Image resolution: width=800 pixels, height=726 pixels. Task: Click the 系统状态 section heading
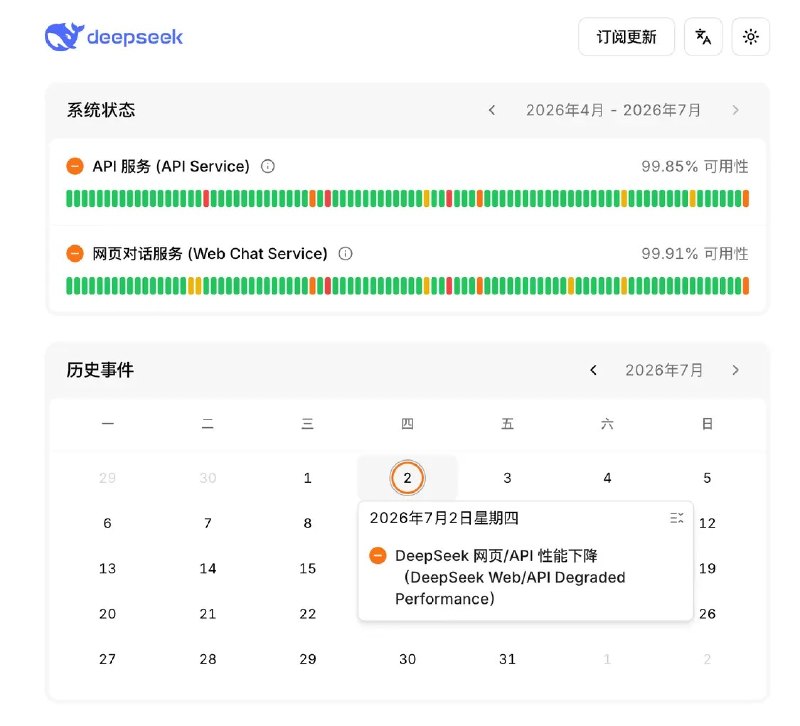(101, 110)
